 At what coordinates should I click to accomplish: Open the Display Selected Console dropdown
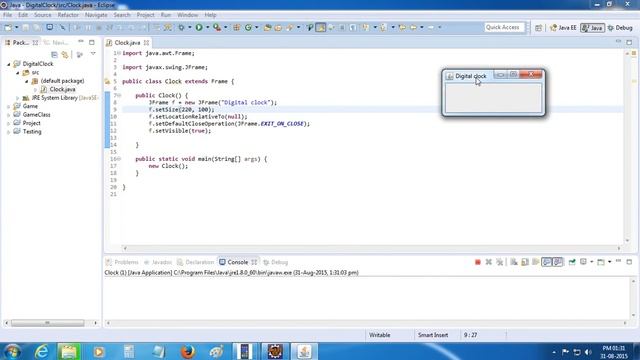tap(591, 262)
